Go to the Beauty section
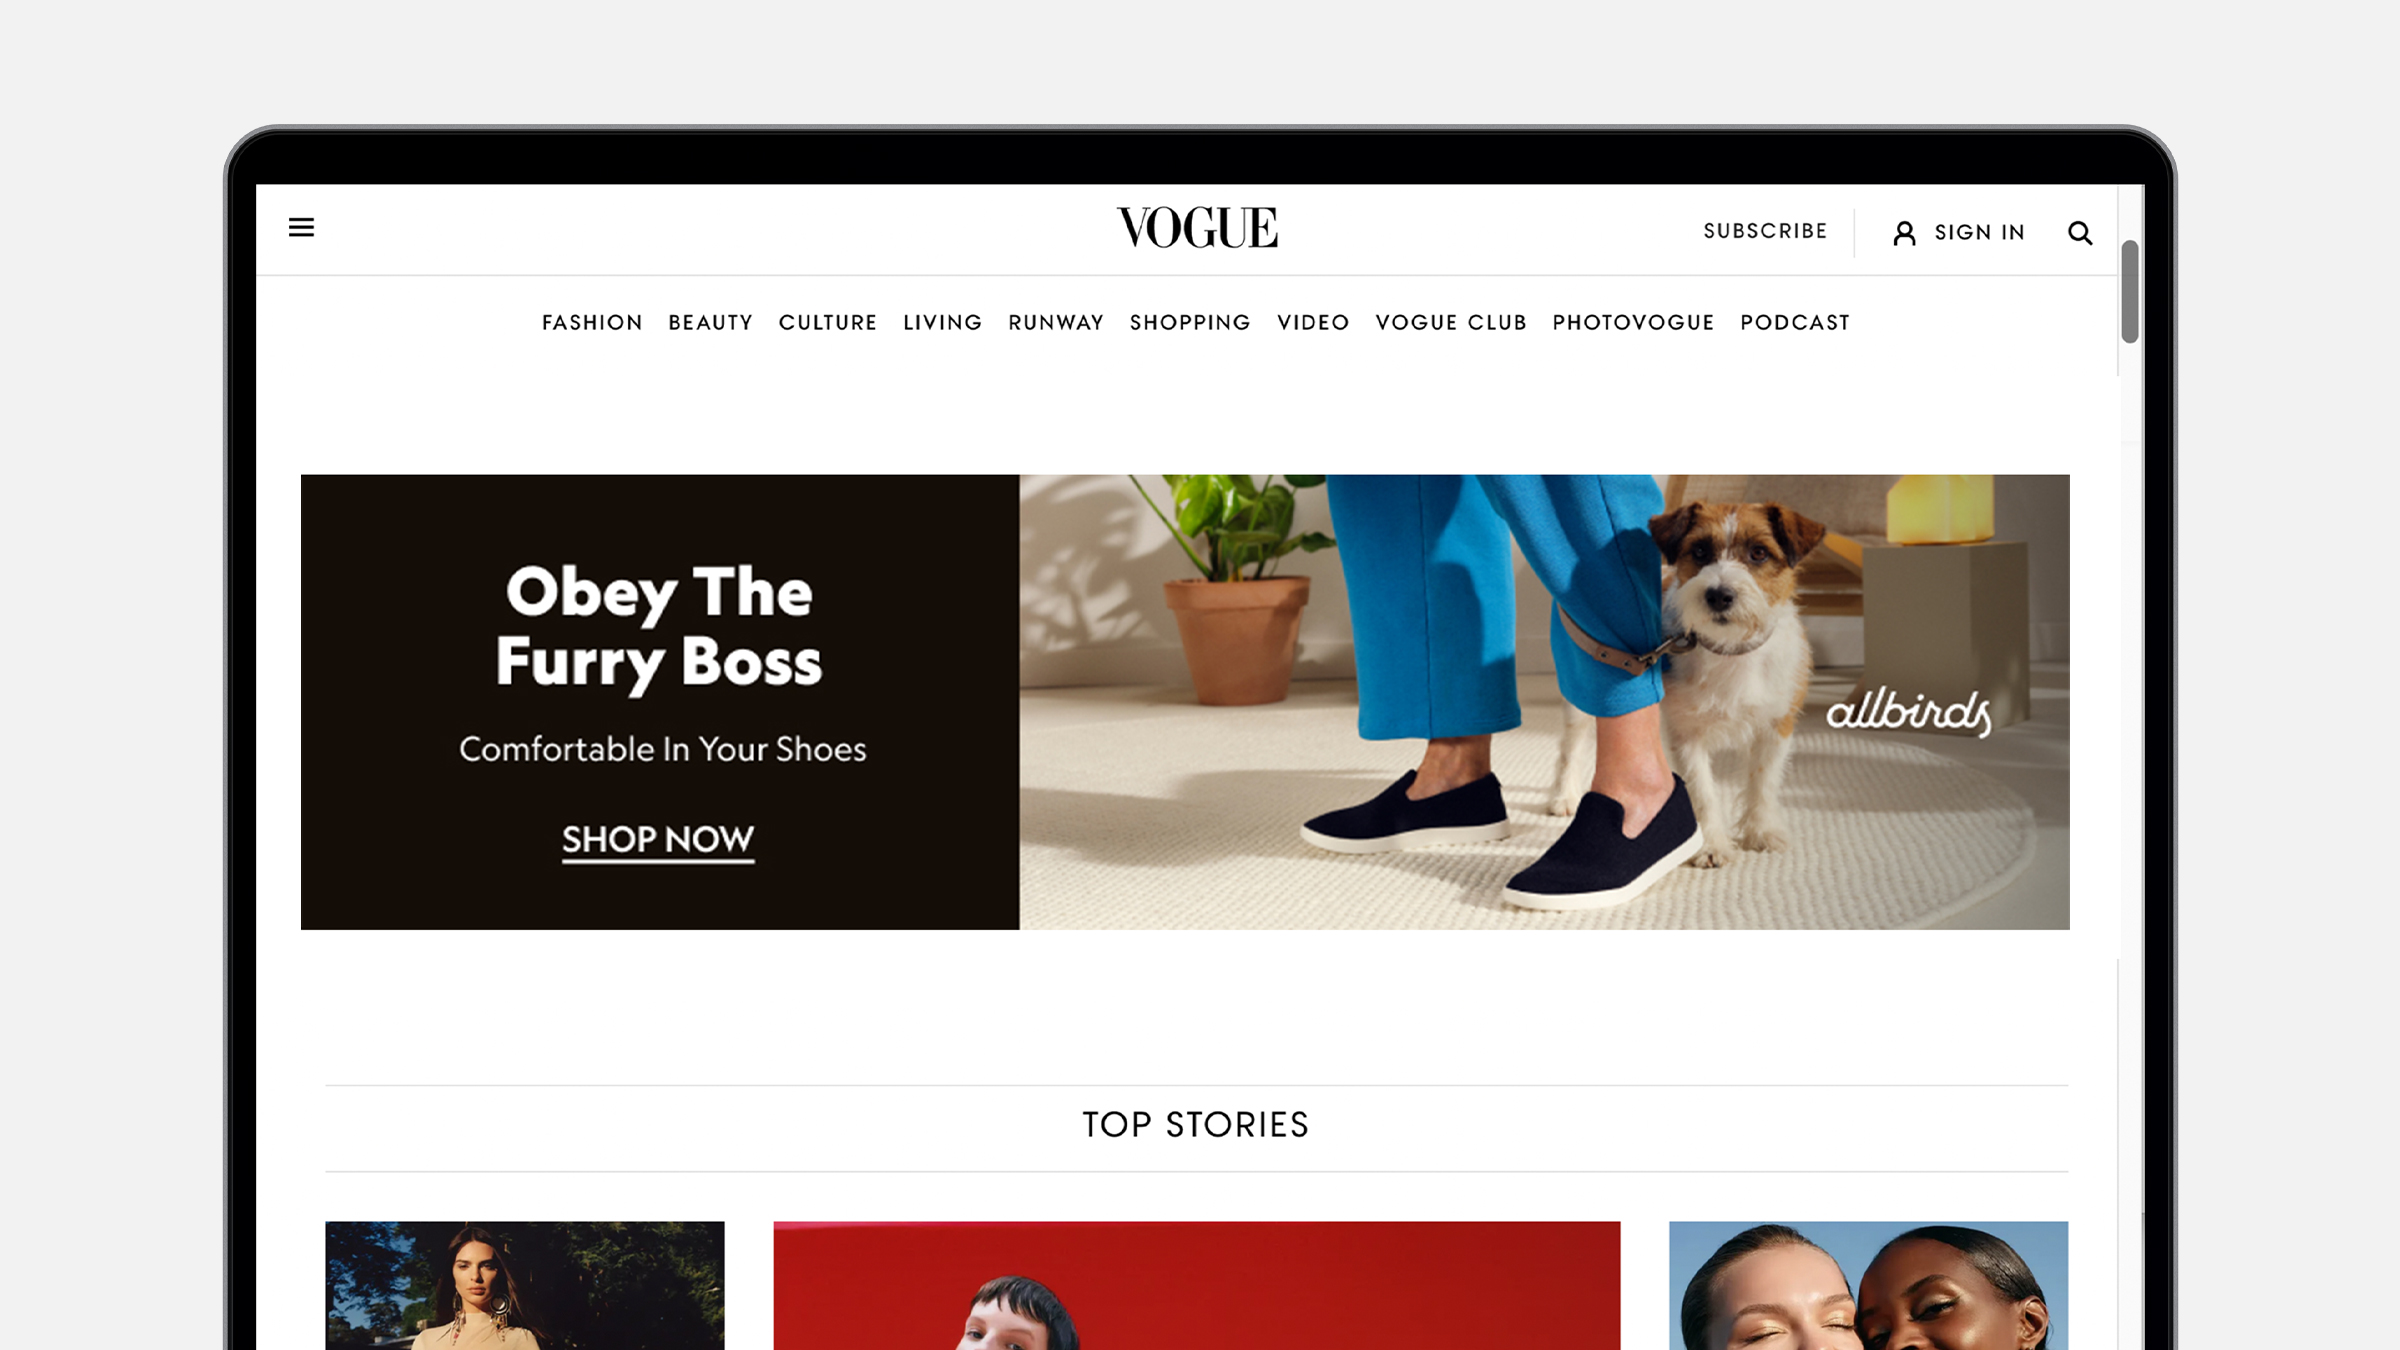2400x1350 pixels. [710, 323]
